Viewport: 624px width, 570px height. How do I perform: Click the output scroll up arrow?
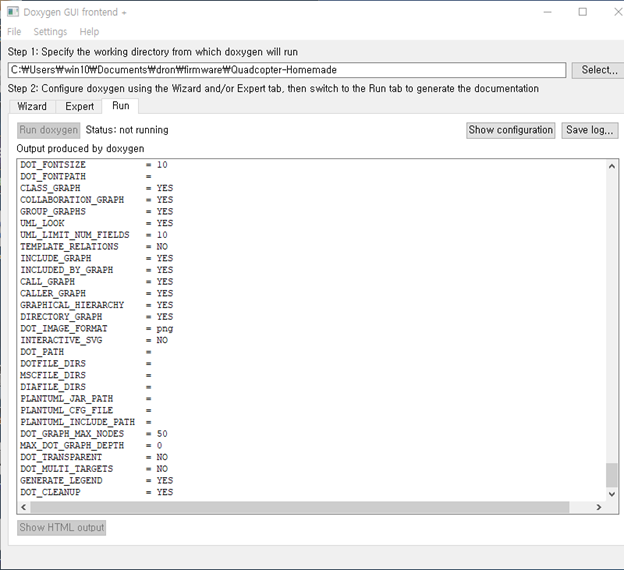point(612,166)
